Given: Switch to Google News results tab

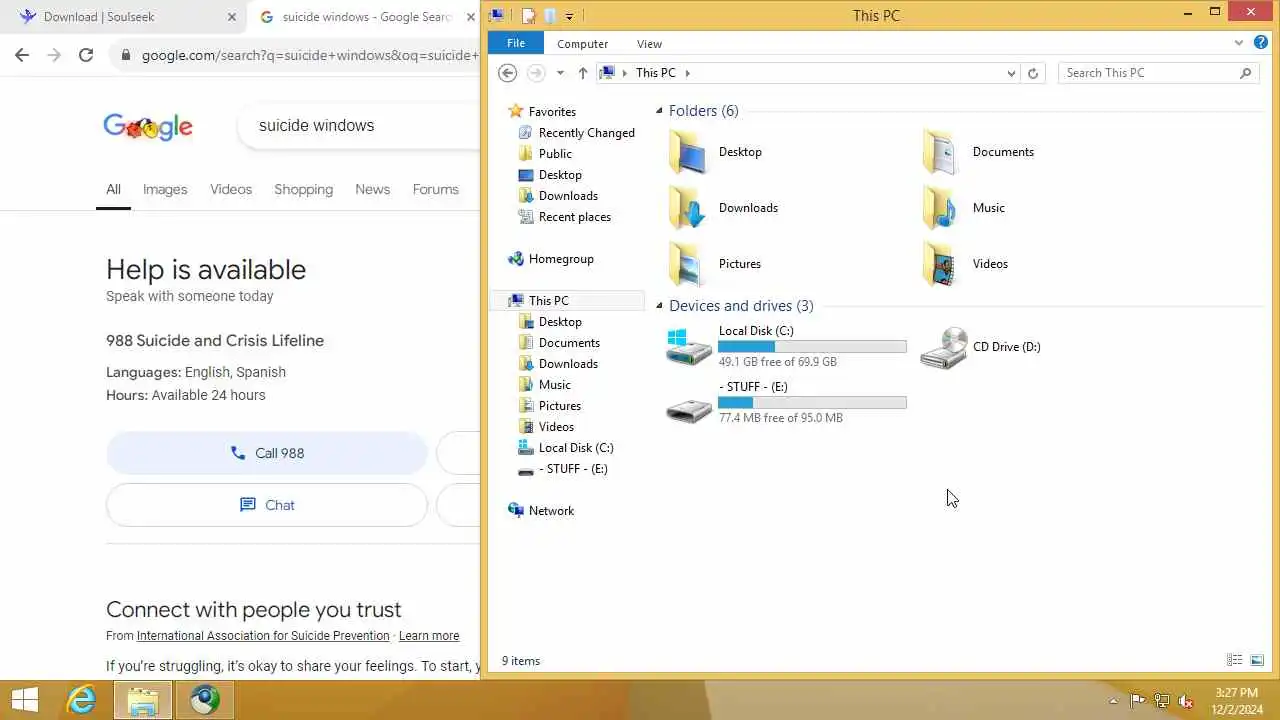Looking at the screenshot, I should click(372, 189).
